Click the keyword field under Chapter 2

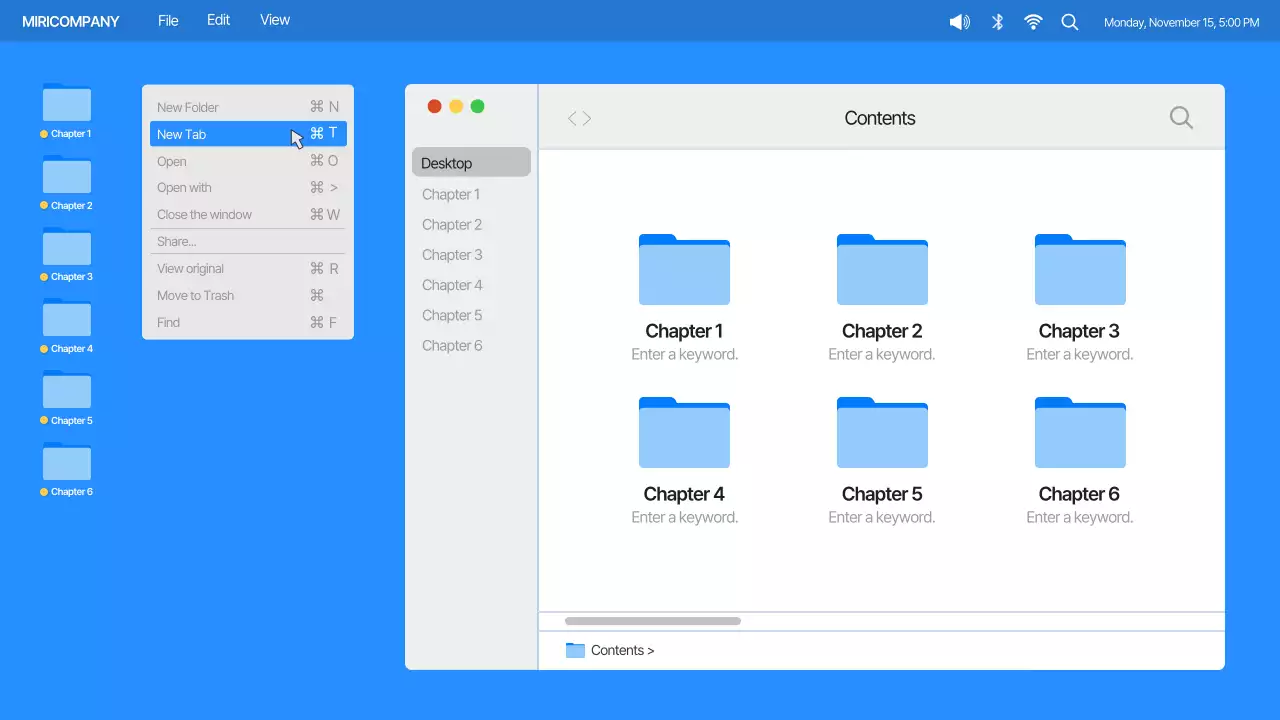(882, 354)
